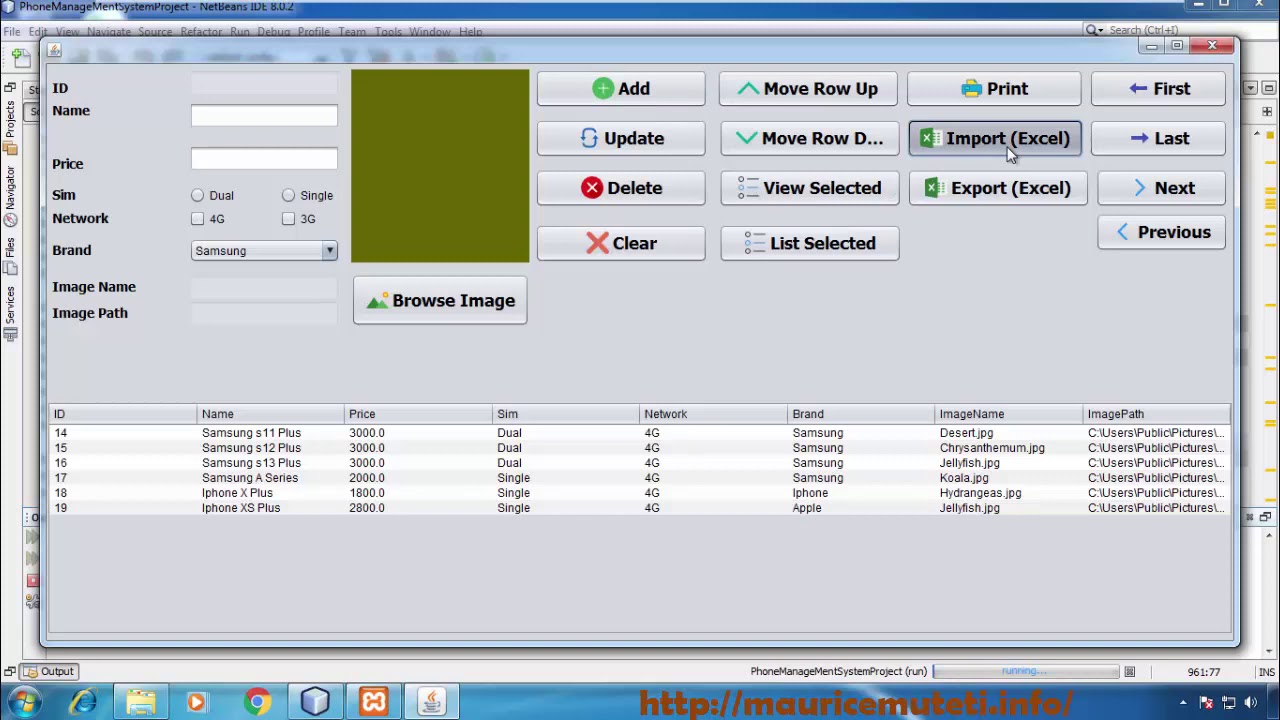Select the Dual sim radio button
This screenshot has height=720, width=1280.
[x=197, y=196]
